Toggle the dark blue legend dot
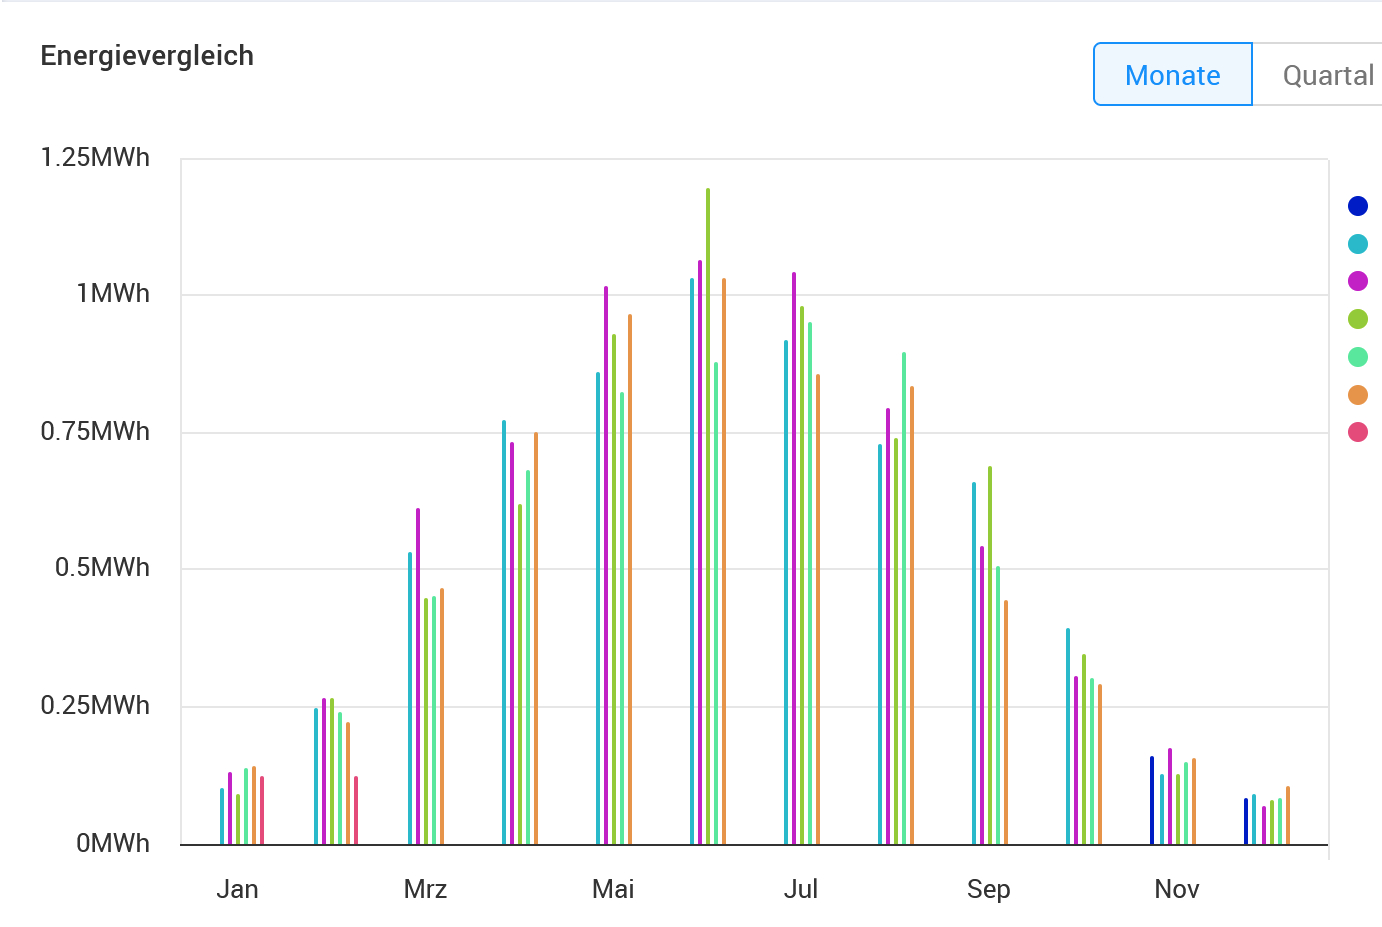This screenshot has height=927, width=1382. tap(1357, 206)
